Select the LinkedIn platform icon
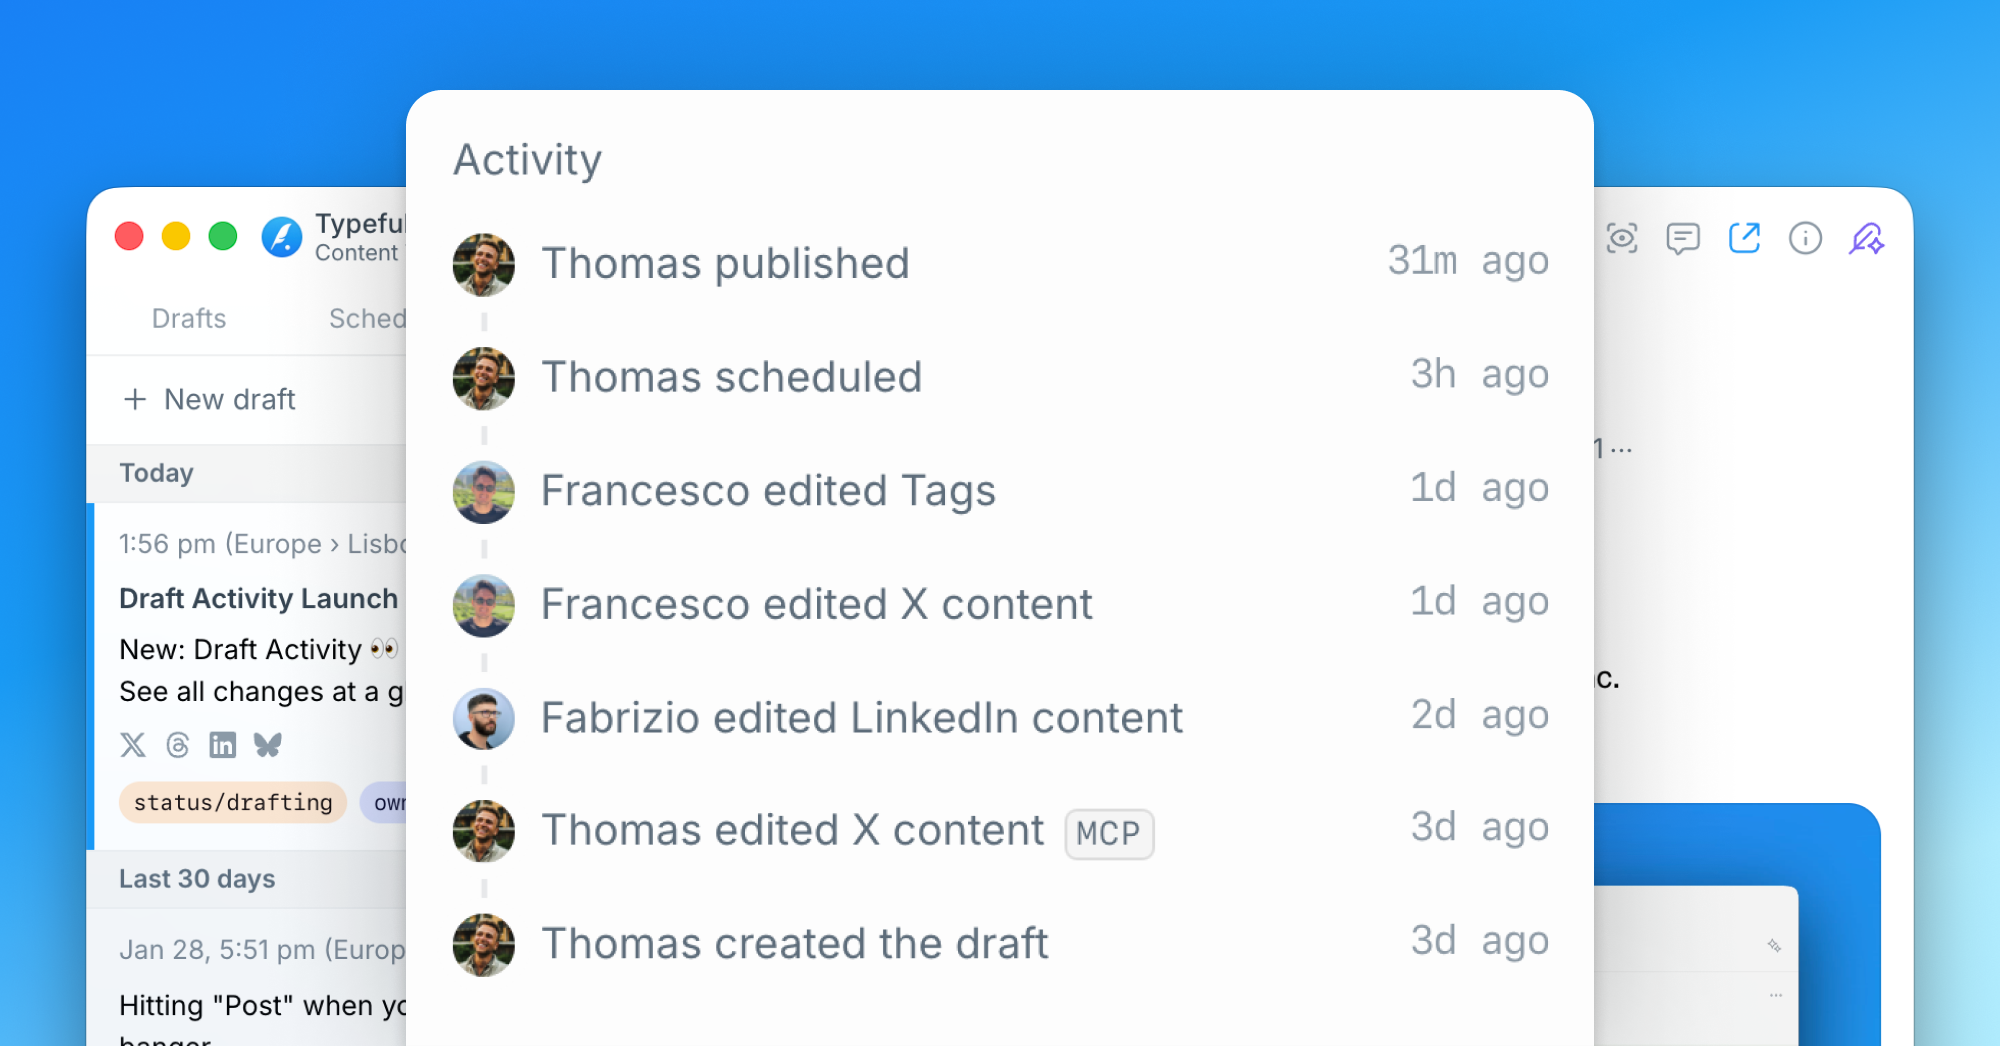Viewport: 2000px width, 1046px height. [x=223, y=745]
